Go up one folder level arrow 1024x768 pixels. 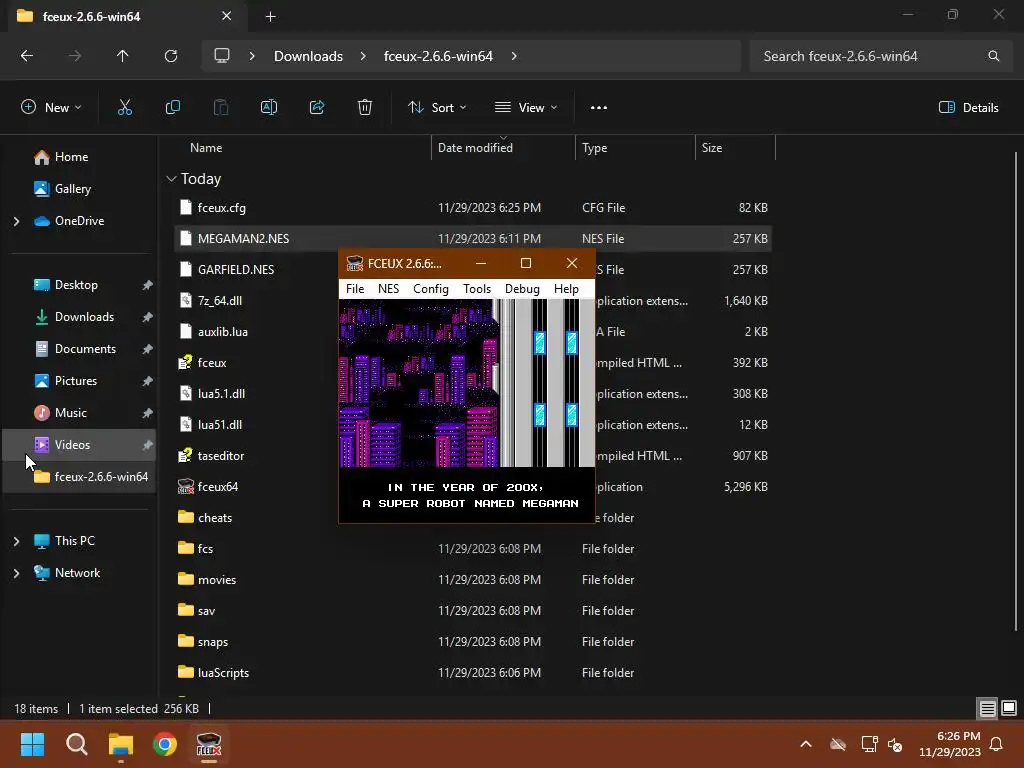click(122, 56)
